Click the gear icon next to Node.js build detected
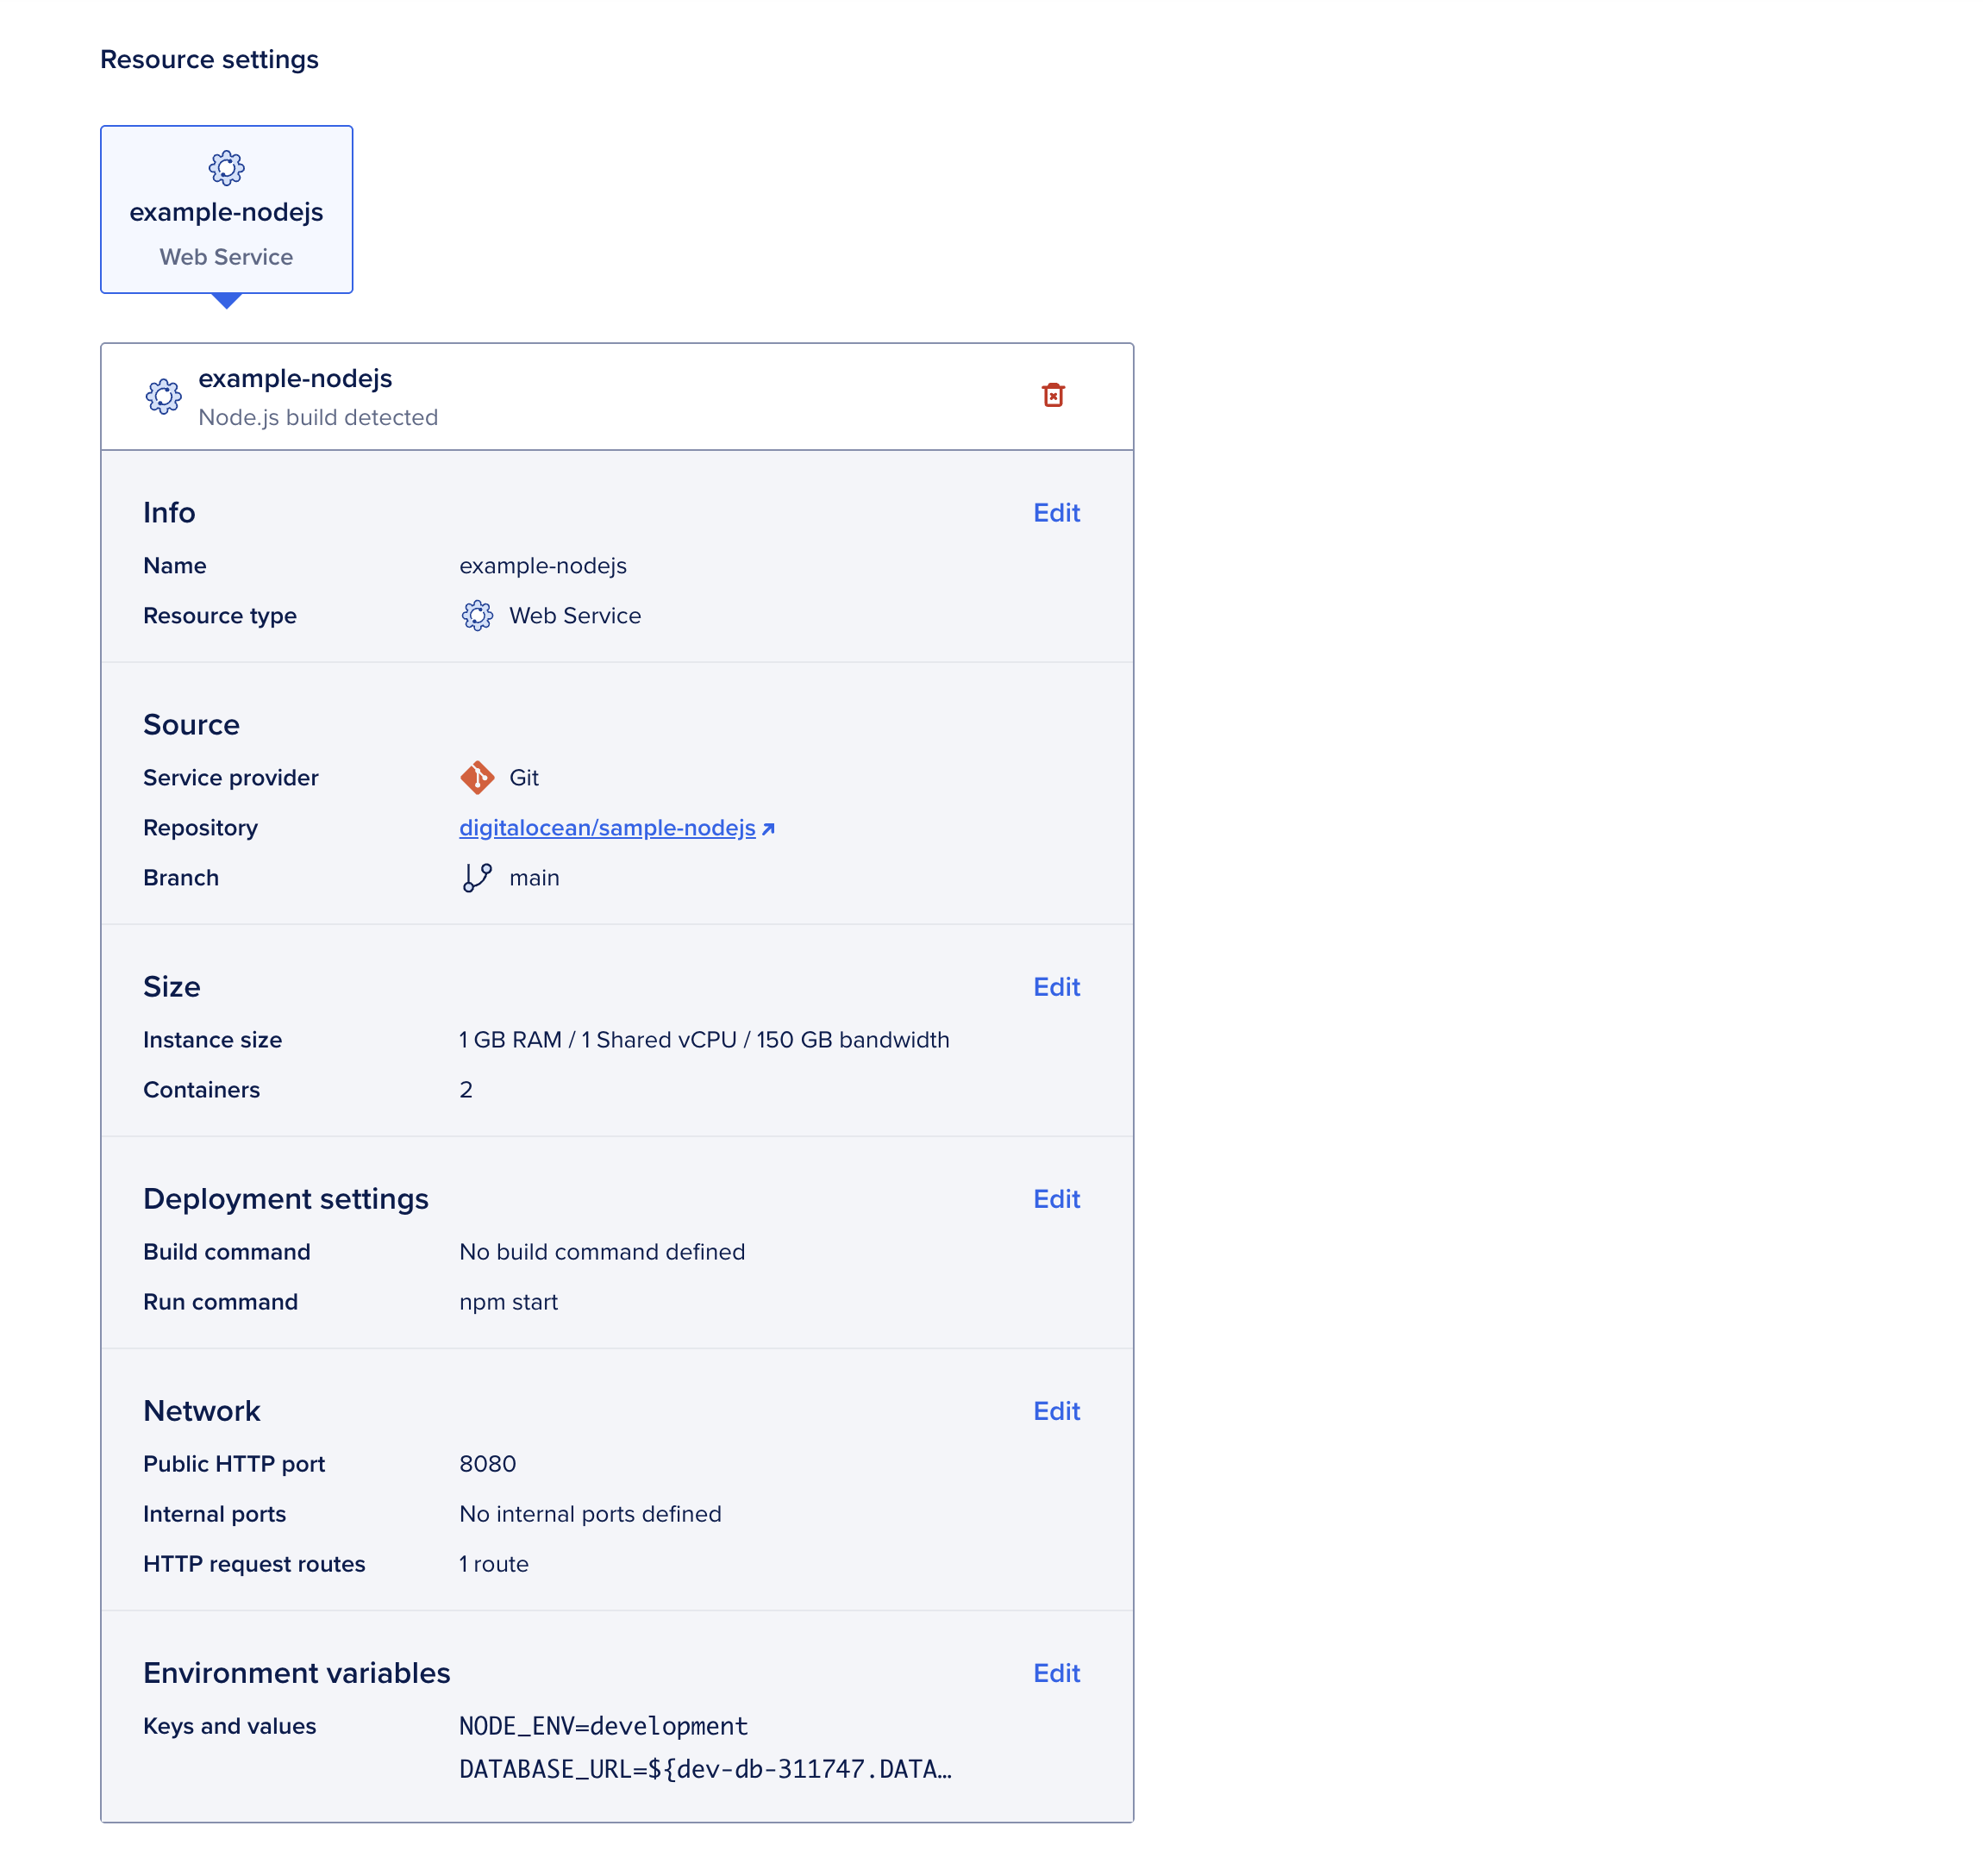 pos(163,397)
